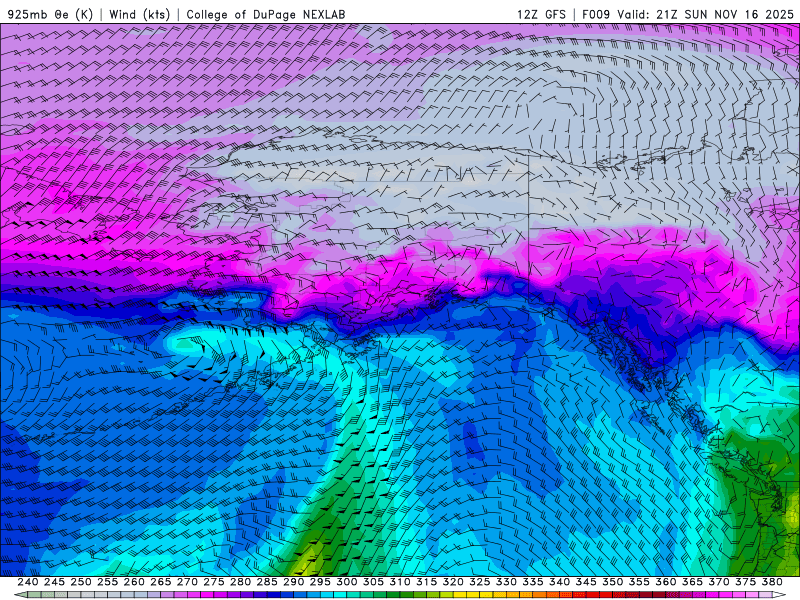
Task: Click the 360 colorbar value
Action: (666, 582)
